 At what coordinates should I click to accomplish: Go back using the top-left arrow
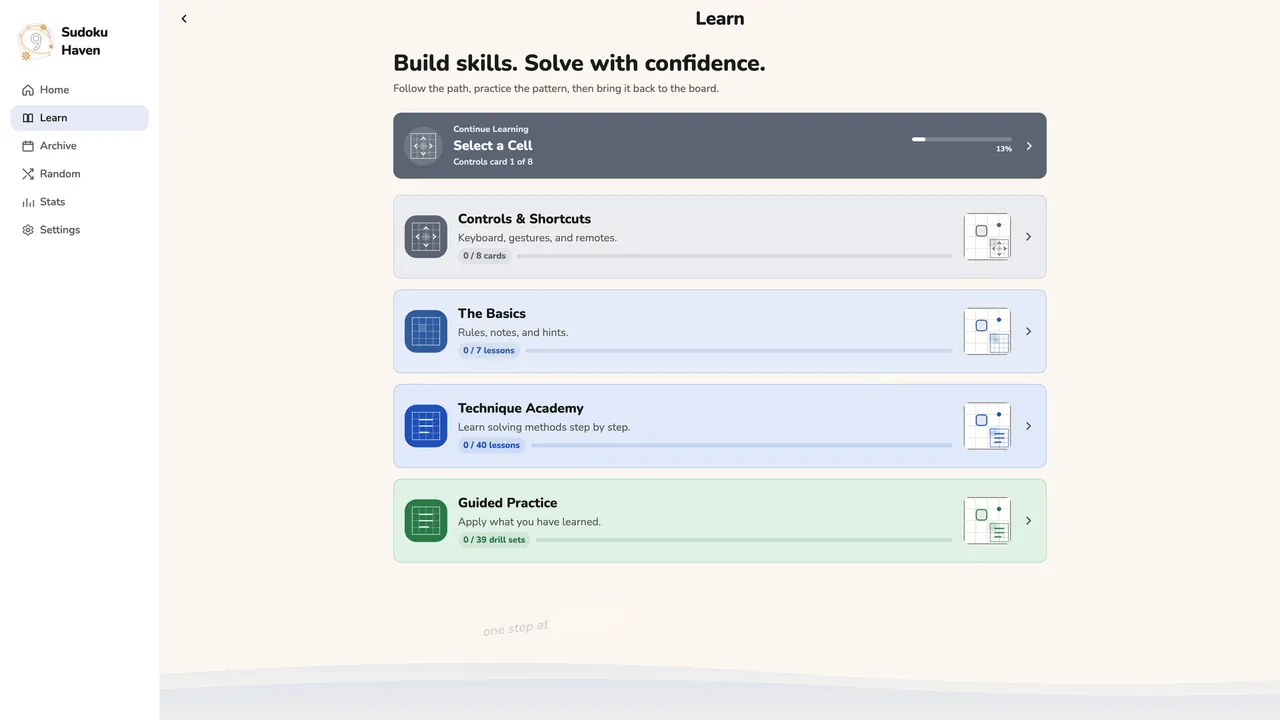pos(184,19)
